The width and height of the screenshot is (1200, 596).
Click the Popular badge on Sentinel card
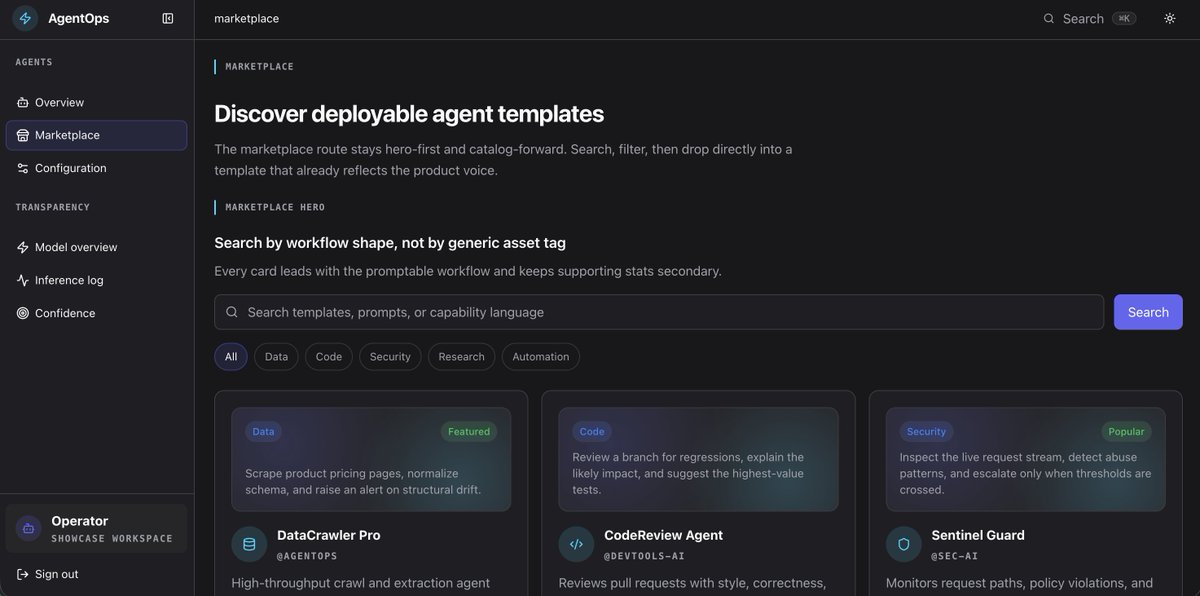(1126, 432)
